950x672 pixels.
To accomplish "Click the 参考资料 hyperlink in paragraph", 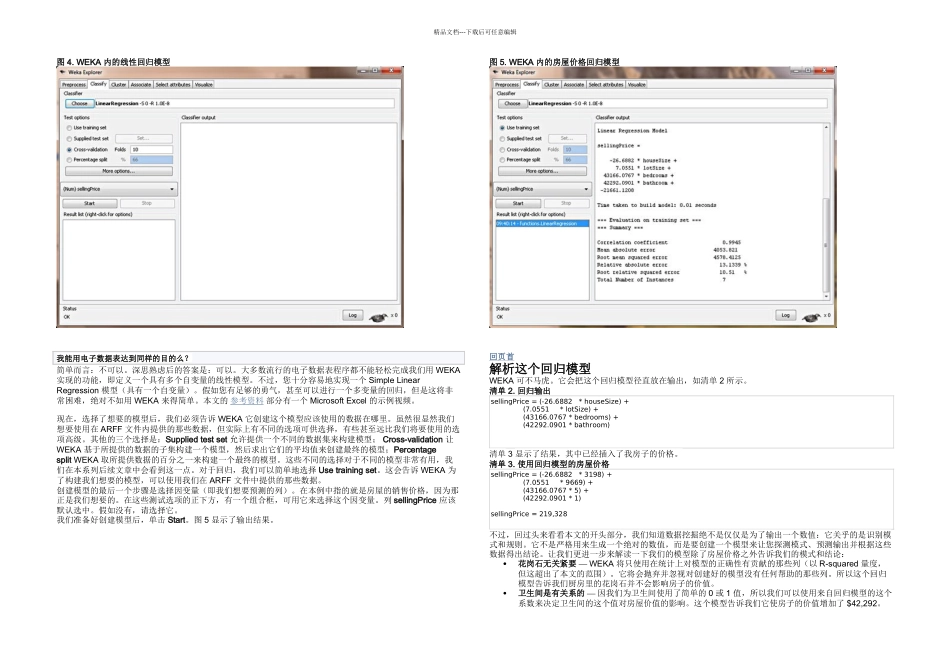I will click(x=247, y=401).
